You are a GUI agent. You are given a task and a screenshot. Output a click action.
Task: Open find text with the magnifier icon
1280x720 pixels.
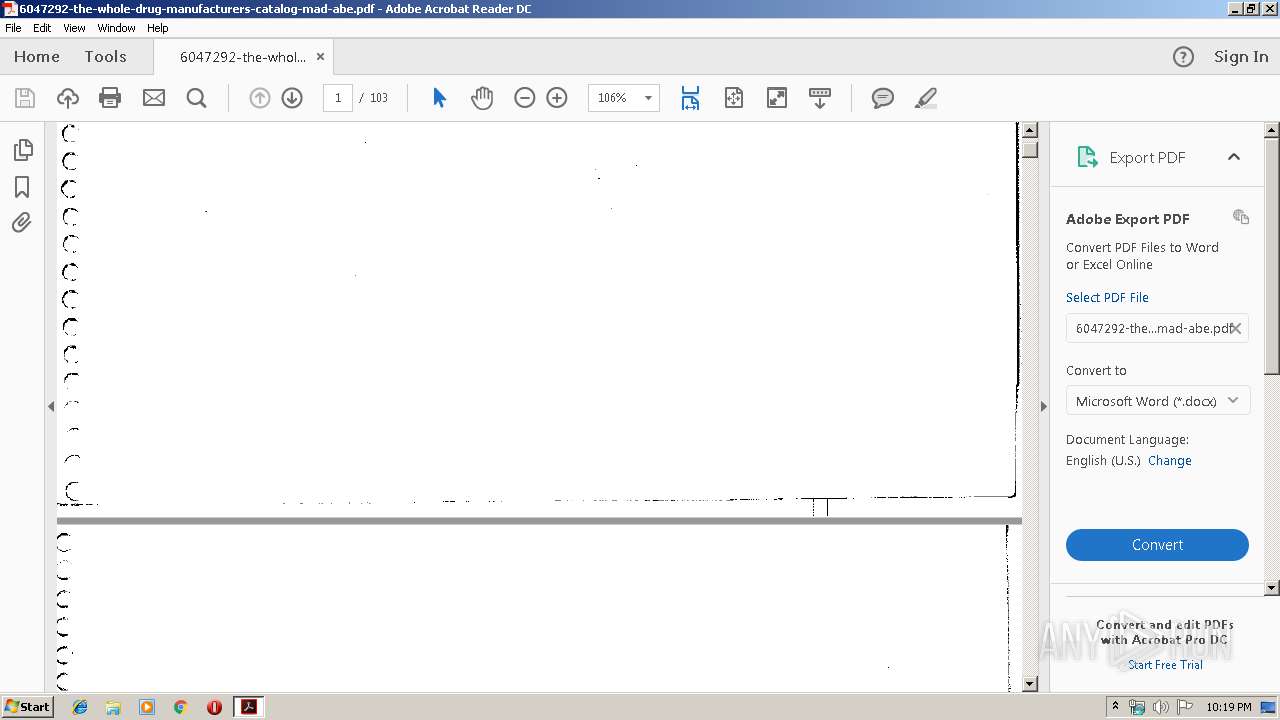click(x=196, y=98)
